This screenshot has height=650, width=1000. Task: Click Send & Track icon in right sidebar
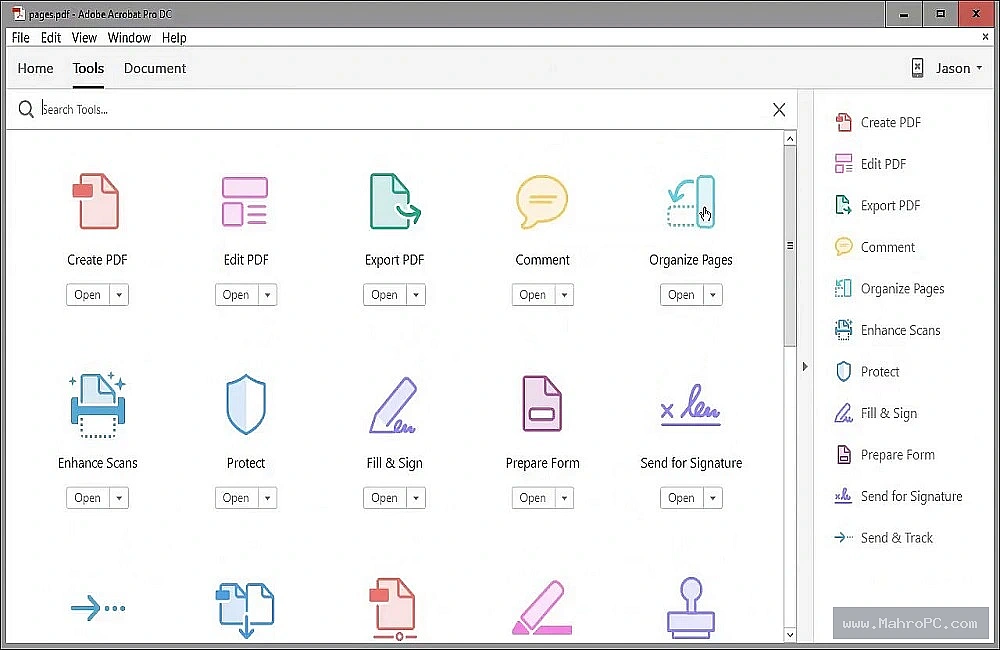tap(844, 537)
